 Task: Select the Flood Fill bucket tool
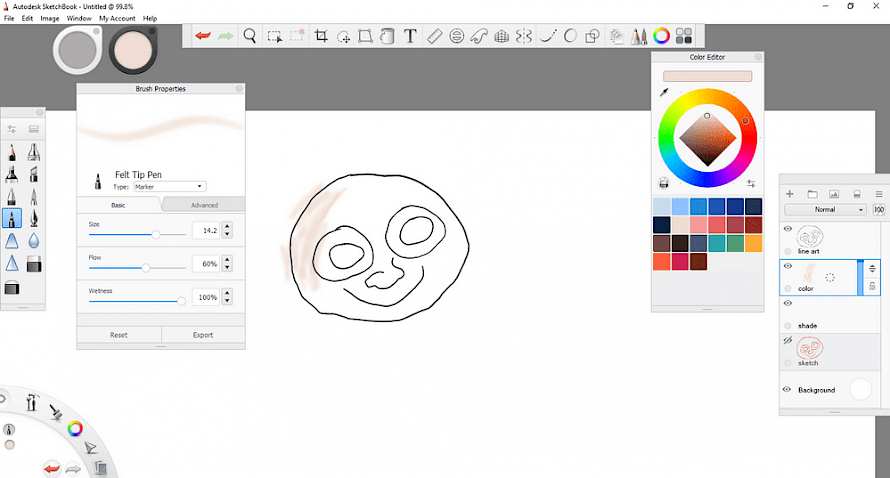(387, 36)
